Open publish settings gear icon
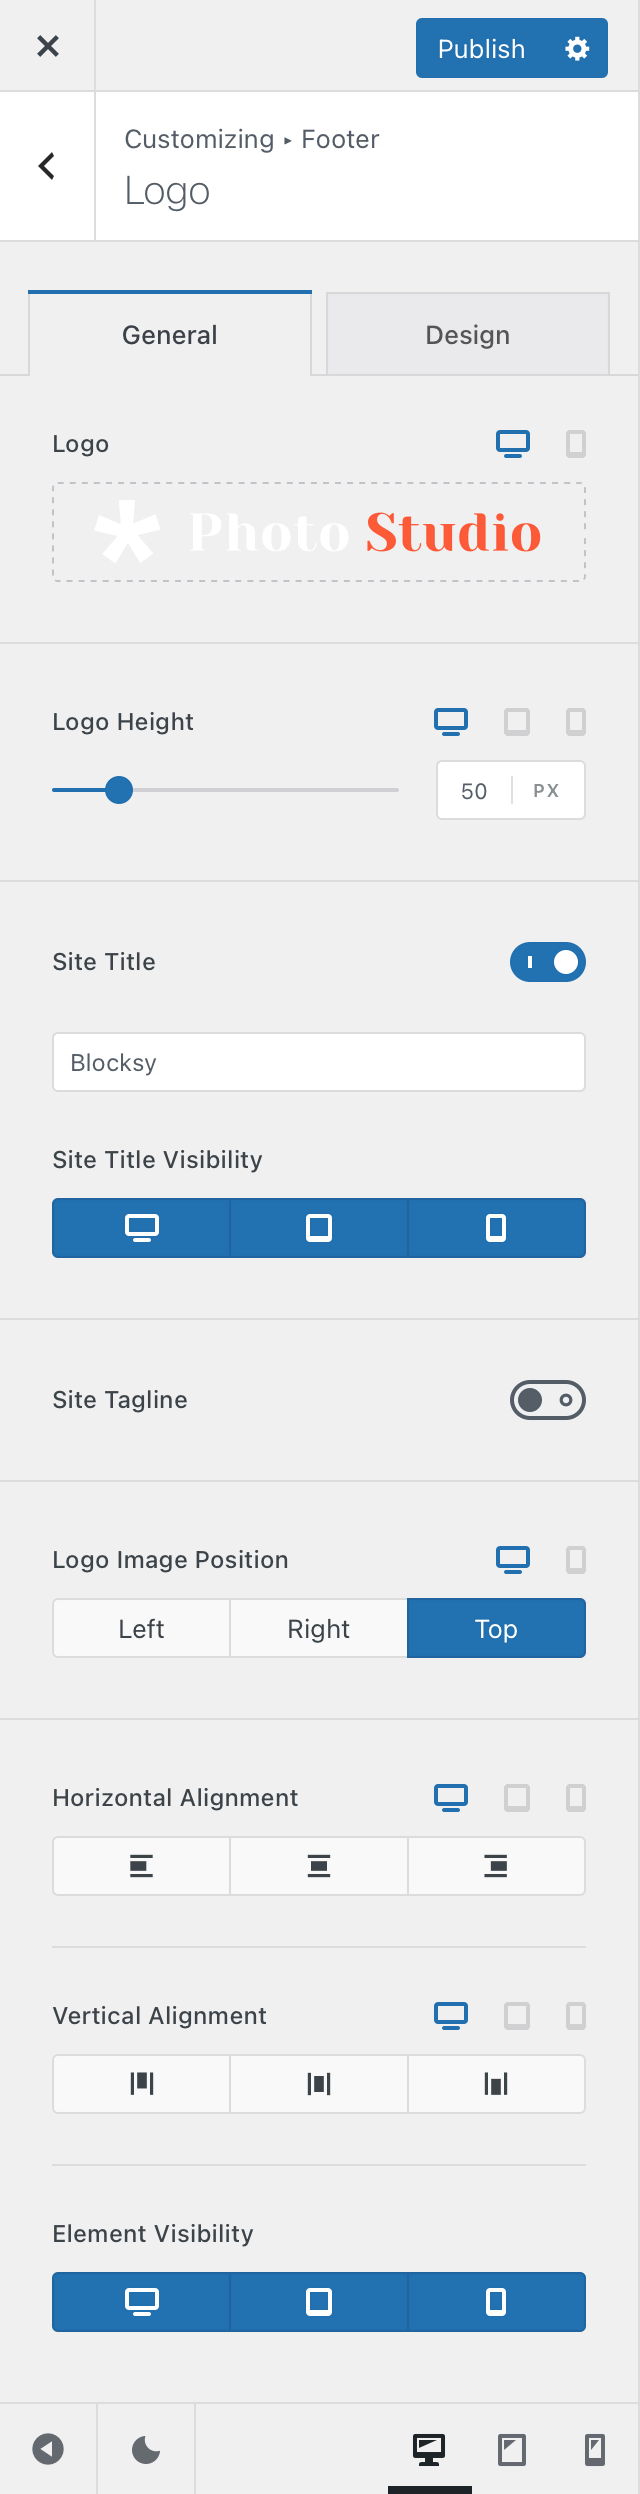The image size is (640, 2494). point(577,48)
